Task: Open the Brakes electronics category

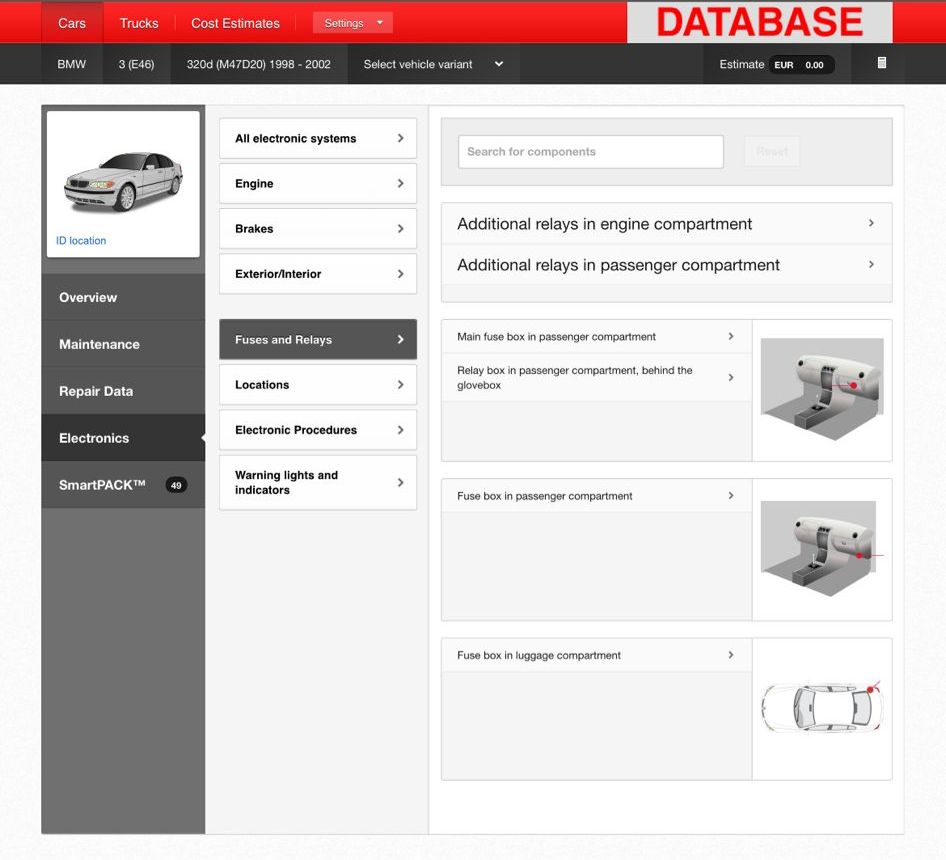Action: click(318, 229)
